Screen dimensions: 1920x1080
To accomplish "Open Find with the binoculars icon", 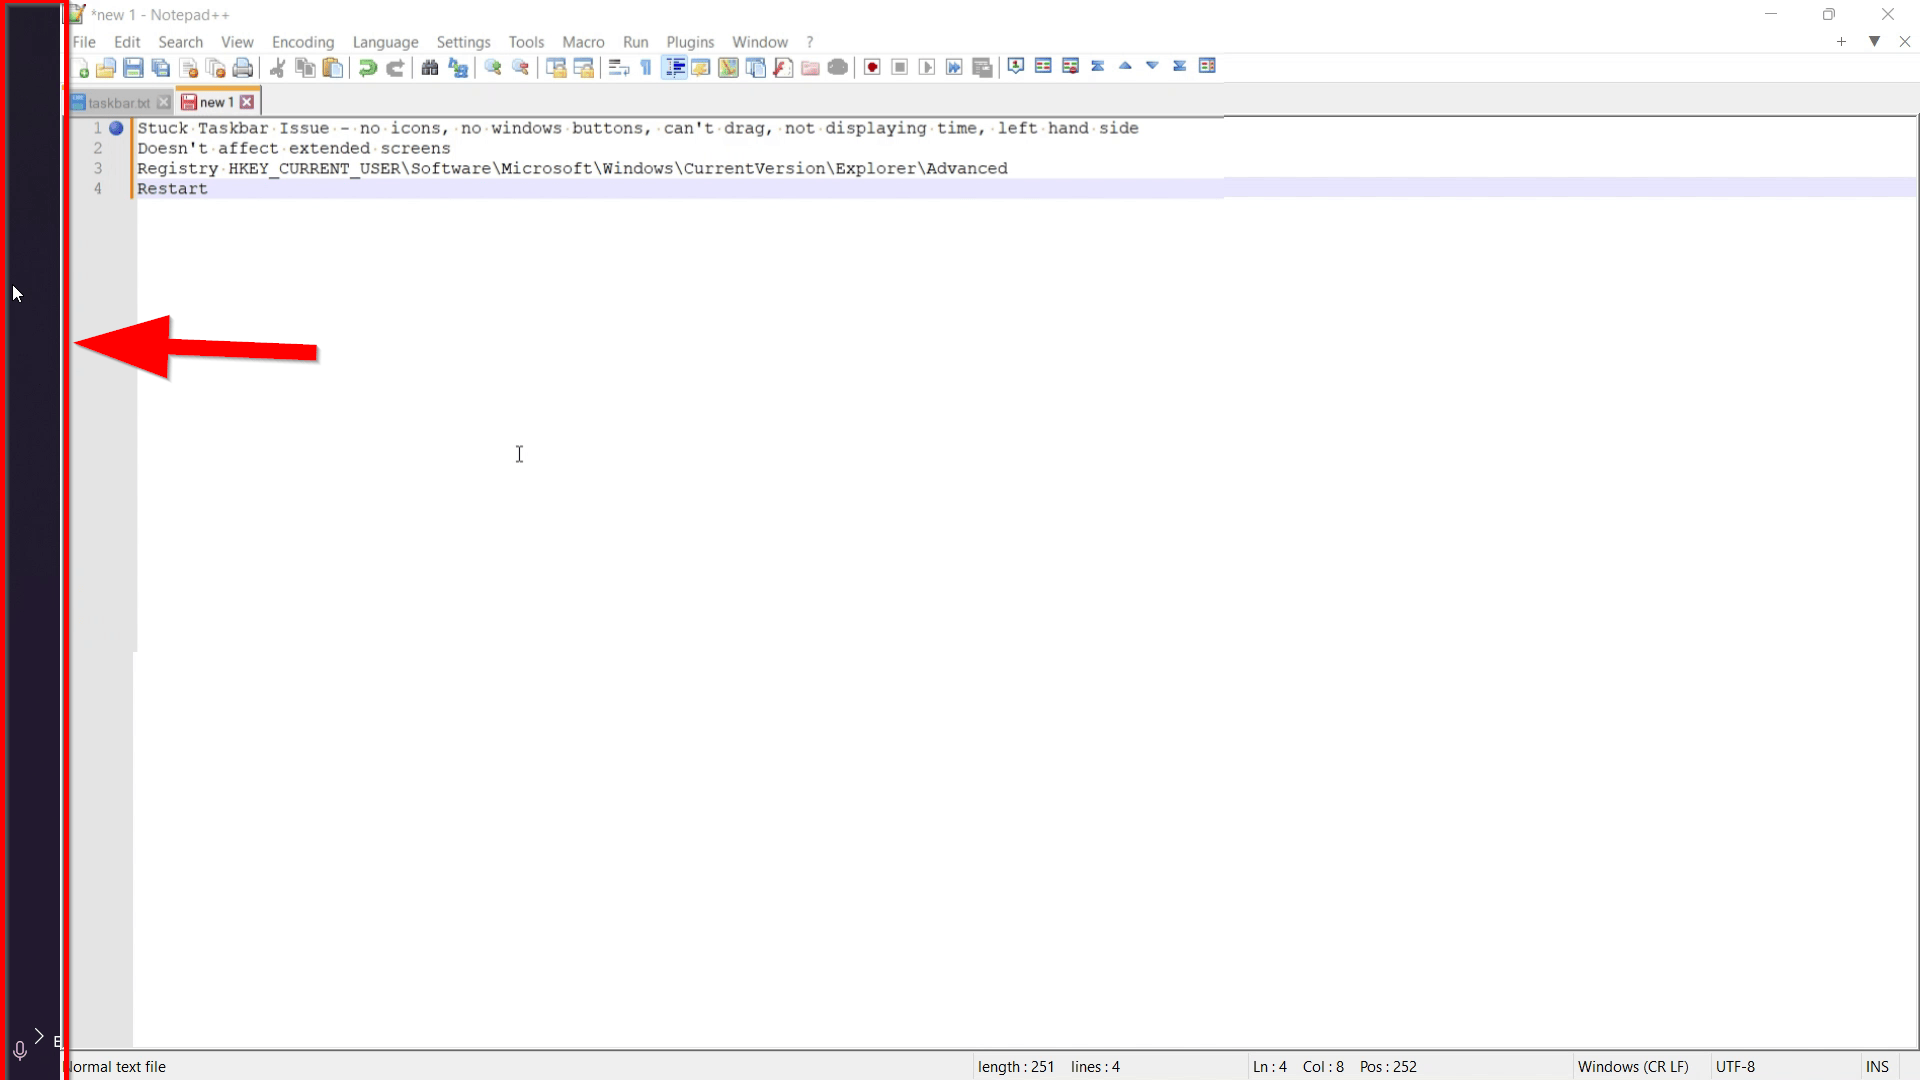I will click(x=430, y=67).
